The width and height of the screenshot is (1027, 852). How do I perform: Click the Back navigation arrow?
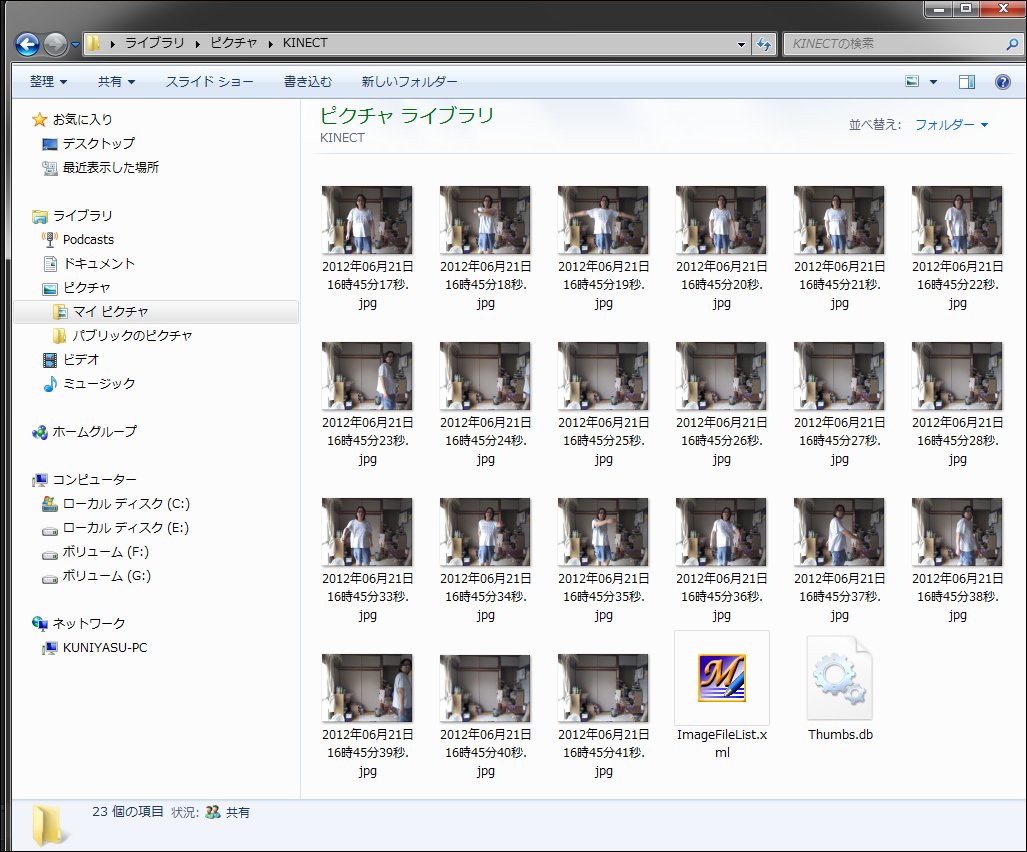click(28, 45)
